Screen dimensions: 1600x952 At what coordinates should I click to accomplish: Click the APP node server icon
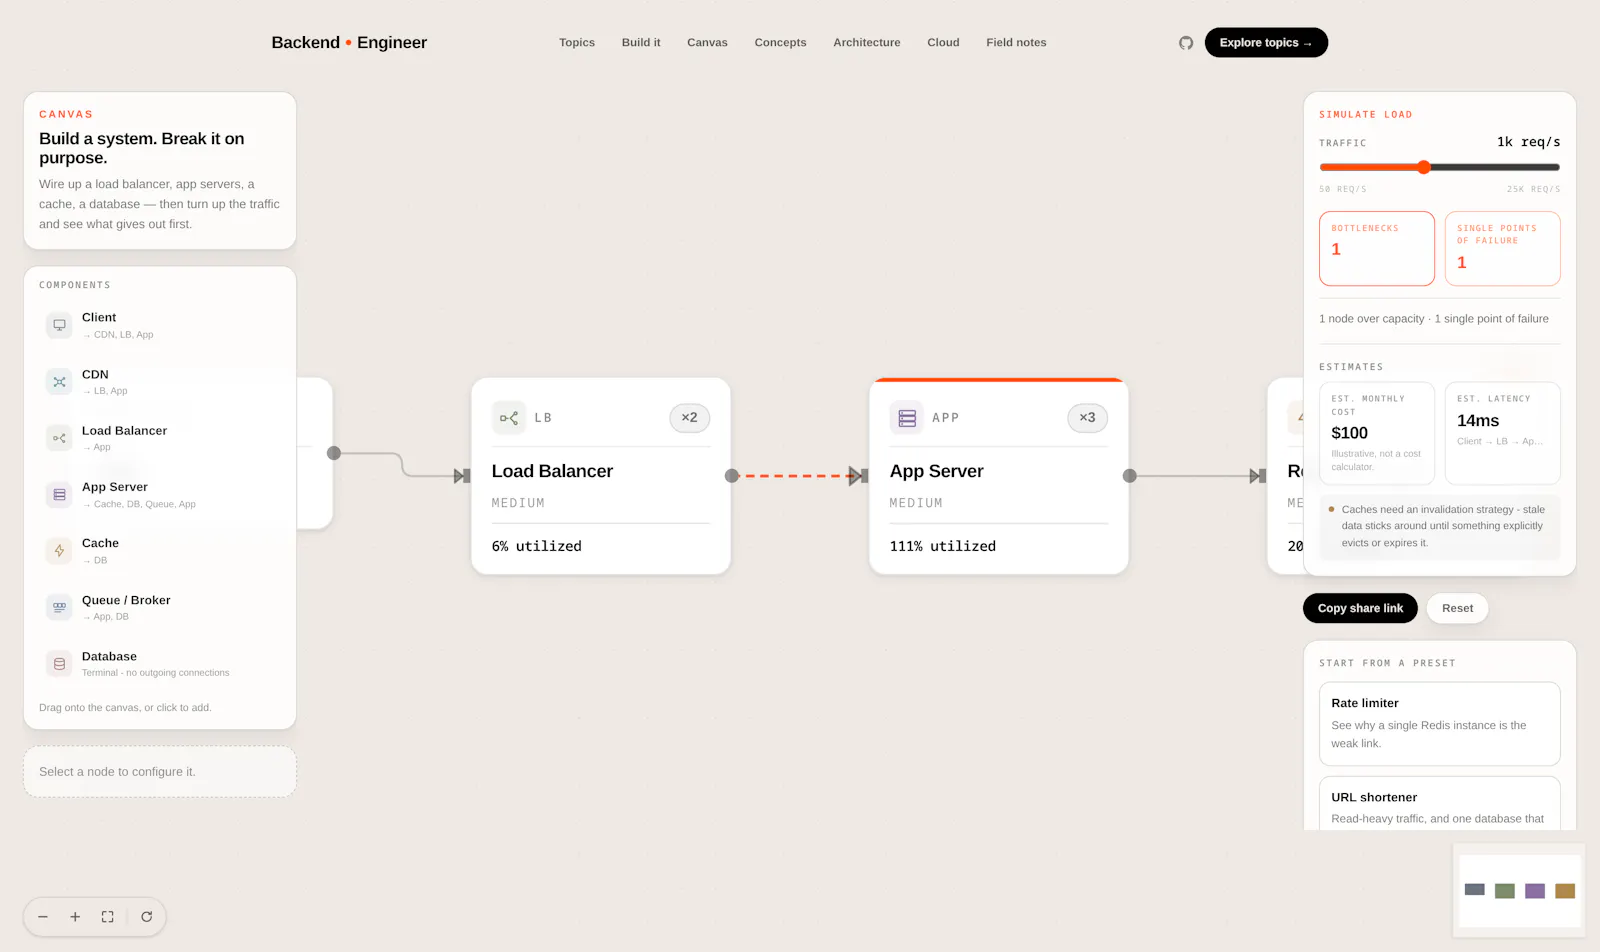coord(907,418)
